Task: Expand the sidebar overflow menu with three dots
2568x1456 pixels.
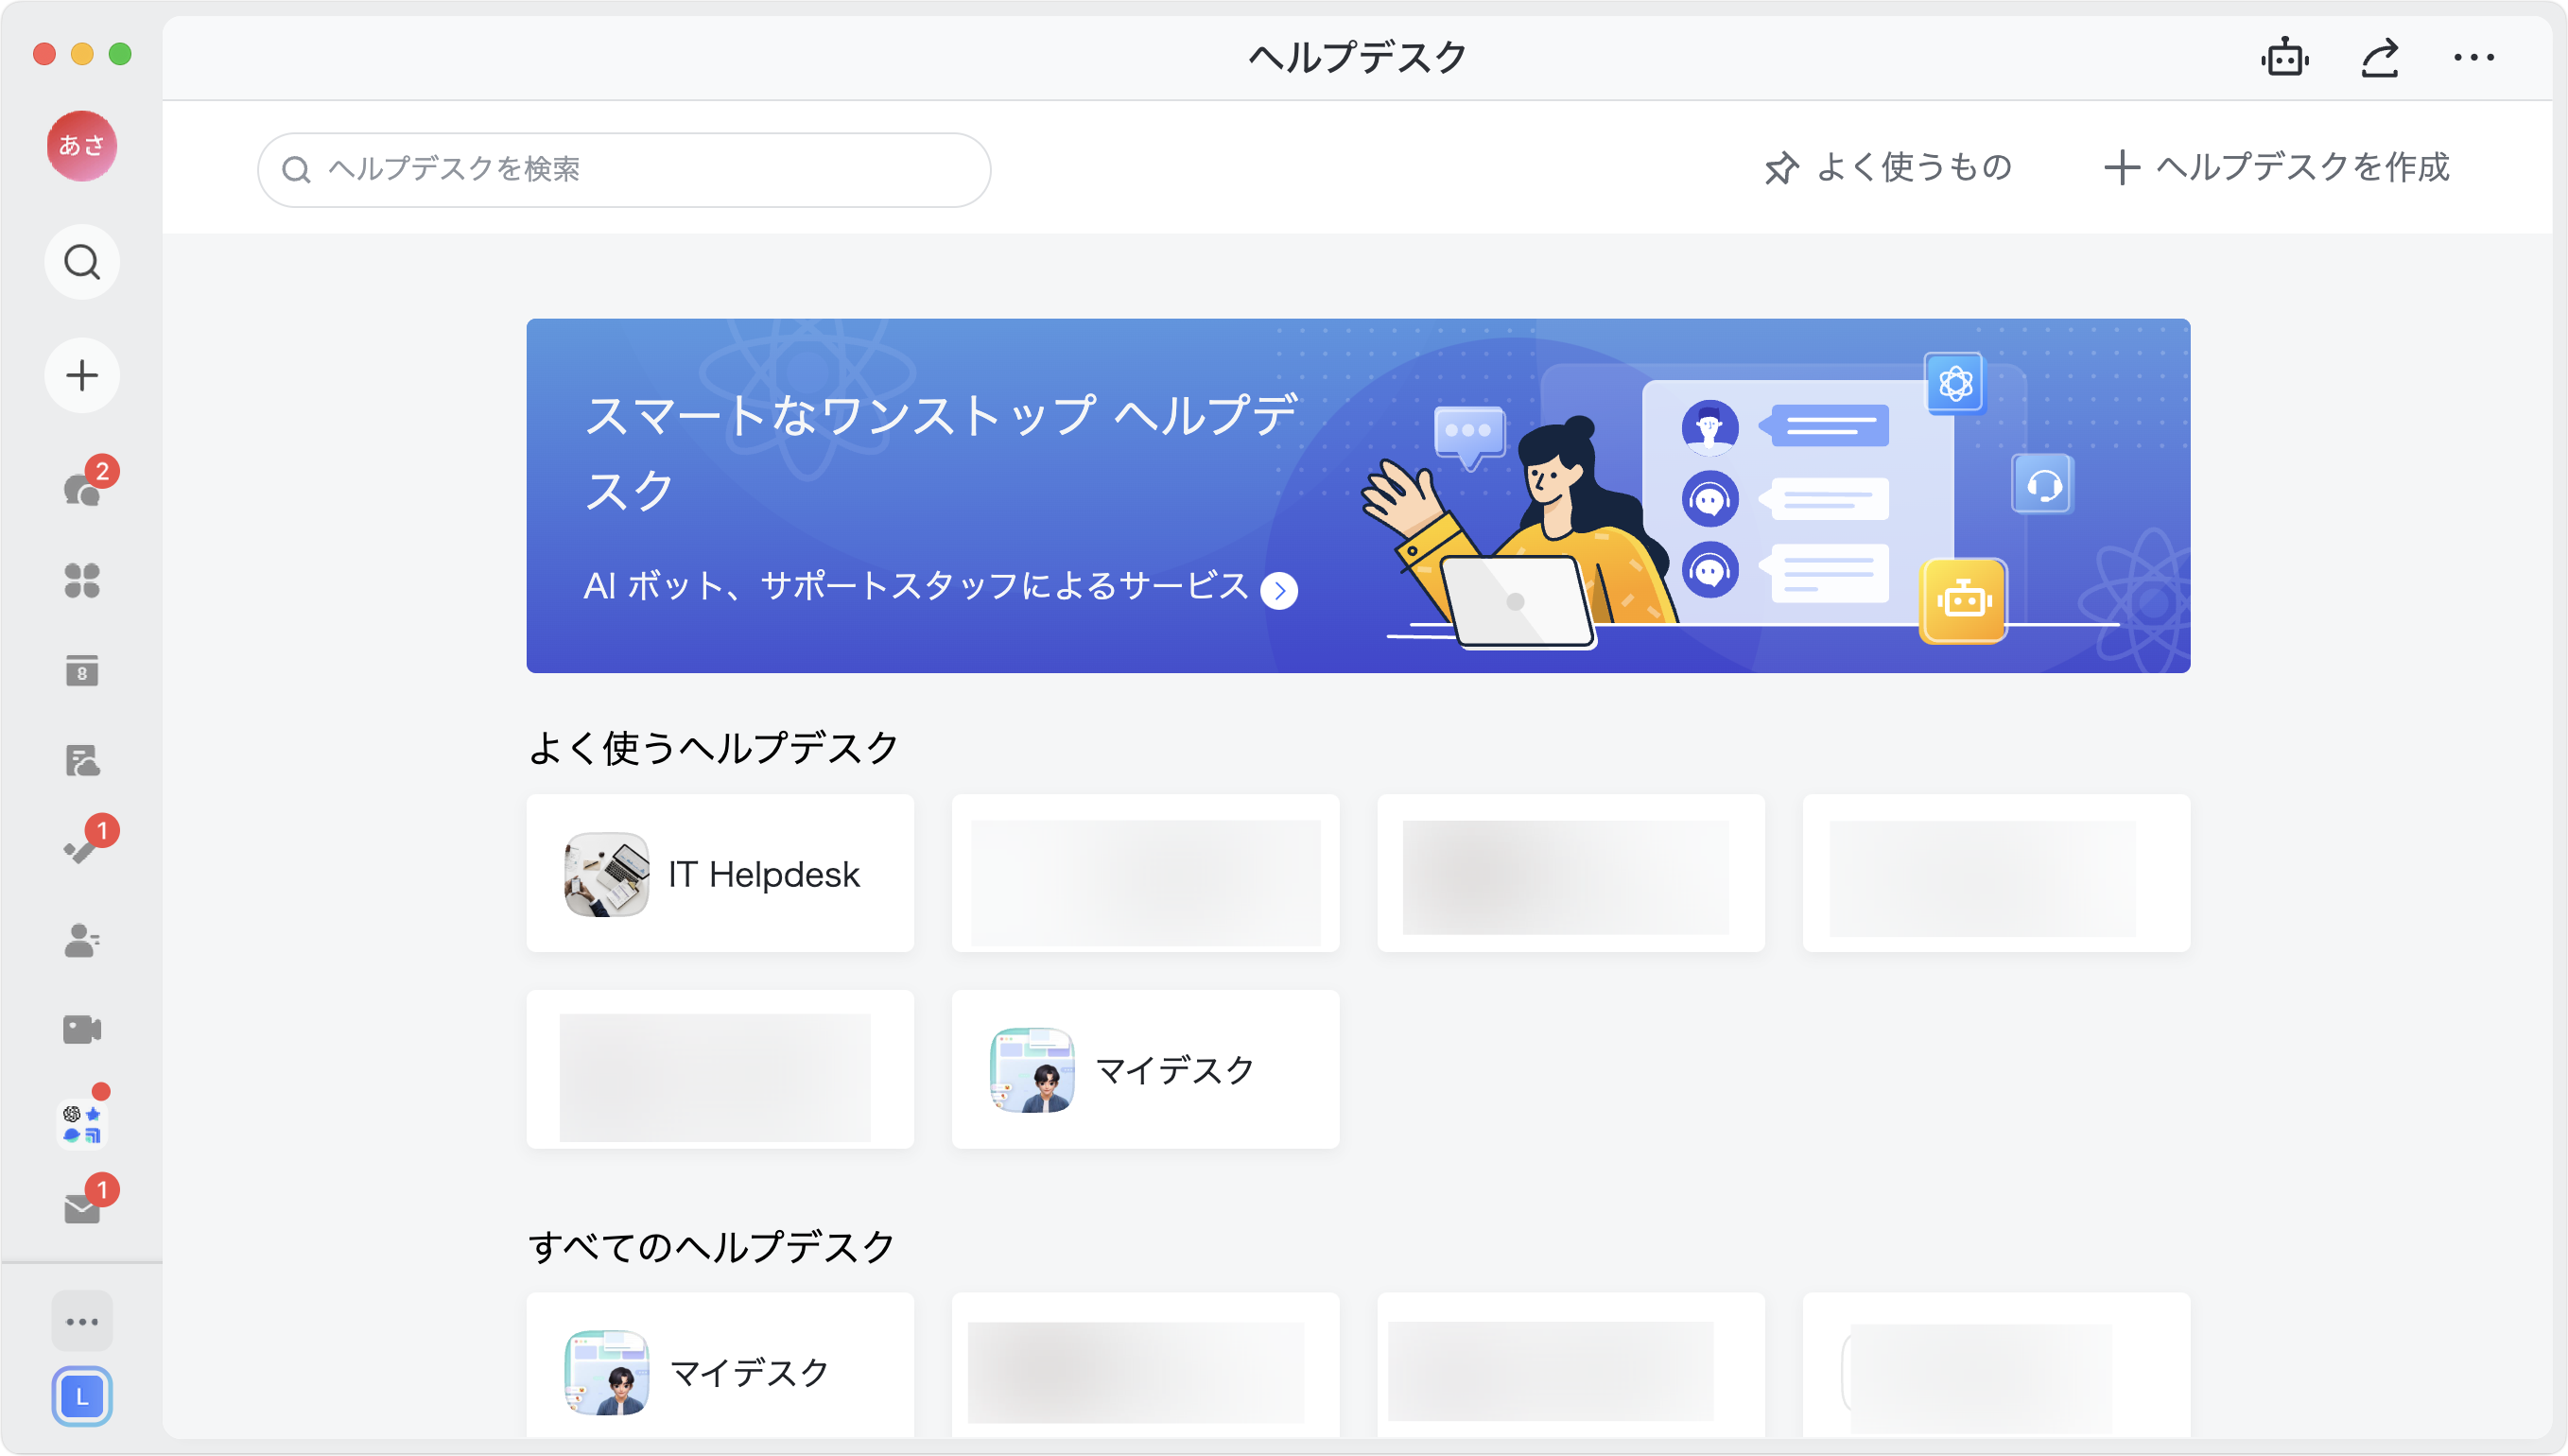Action: click(x=82, y=1320)
